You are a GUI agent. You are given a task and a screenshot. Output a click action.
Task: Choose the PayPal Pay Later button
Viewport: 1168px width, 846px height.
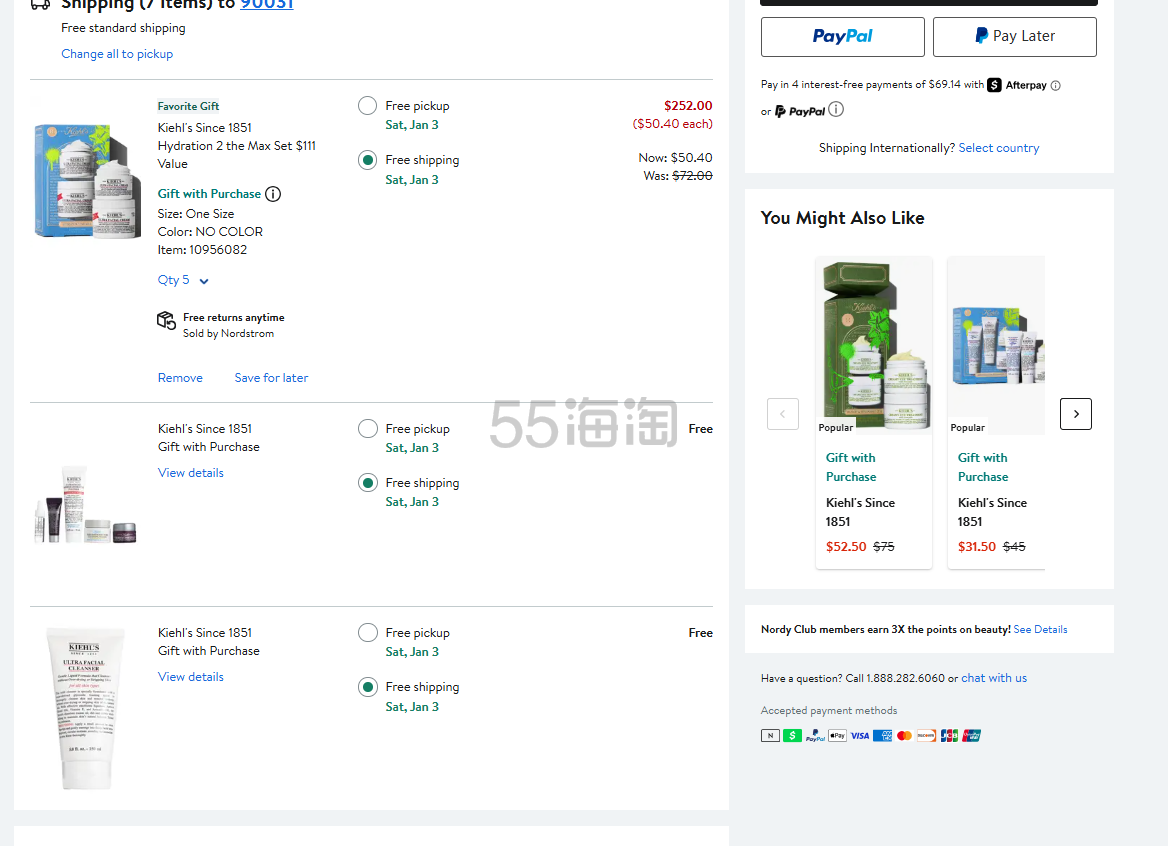(1014, 37)
